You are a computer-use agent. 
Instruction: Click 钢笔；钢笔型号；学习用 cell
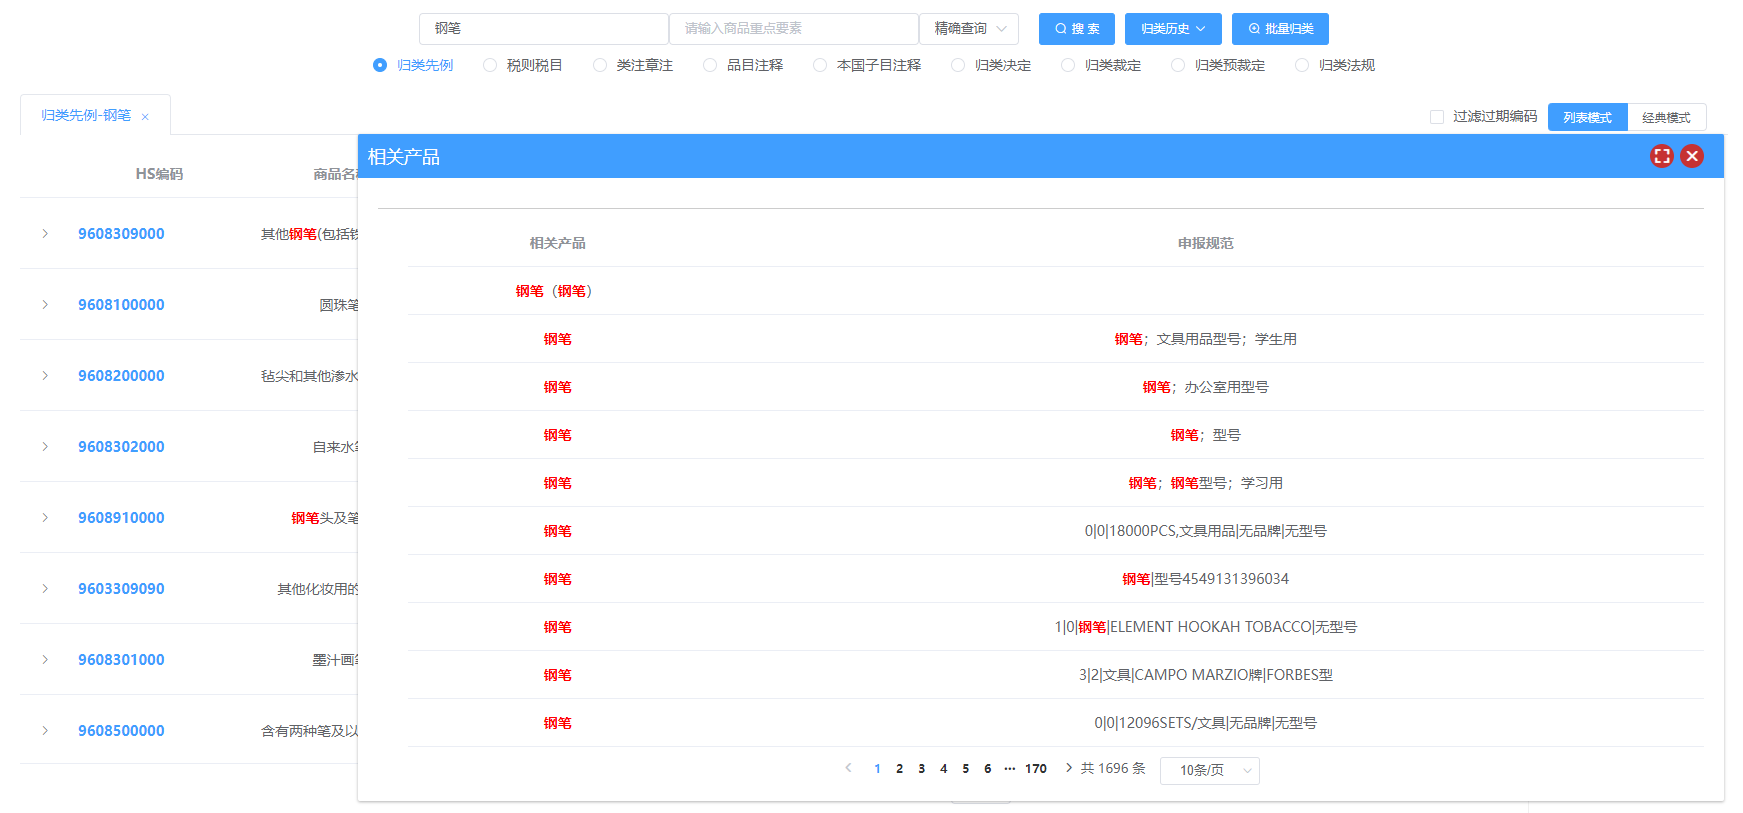coord(1205,483)
